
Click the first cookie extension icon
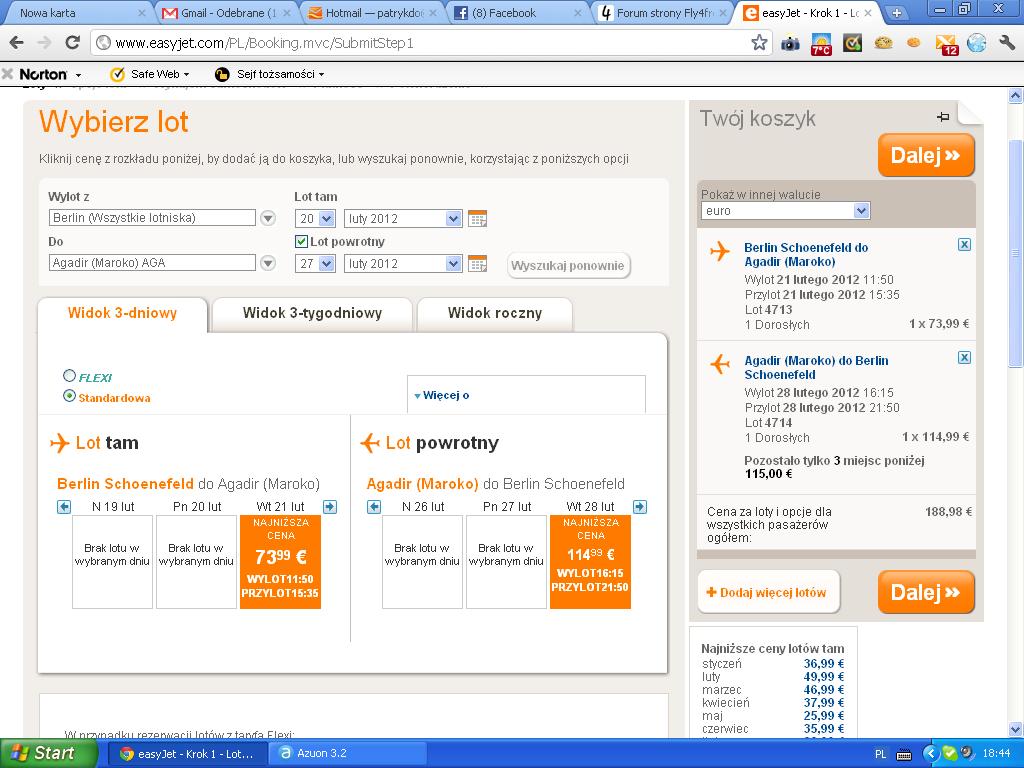884,43
